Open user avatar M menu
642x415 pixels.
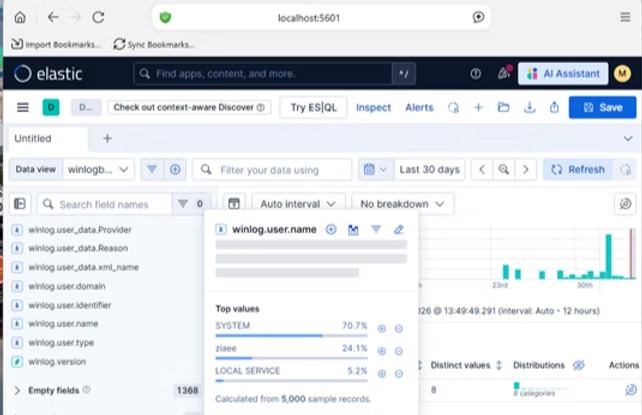click(622, 74)
